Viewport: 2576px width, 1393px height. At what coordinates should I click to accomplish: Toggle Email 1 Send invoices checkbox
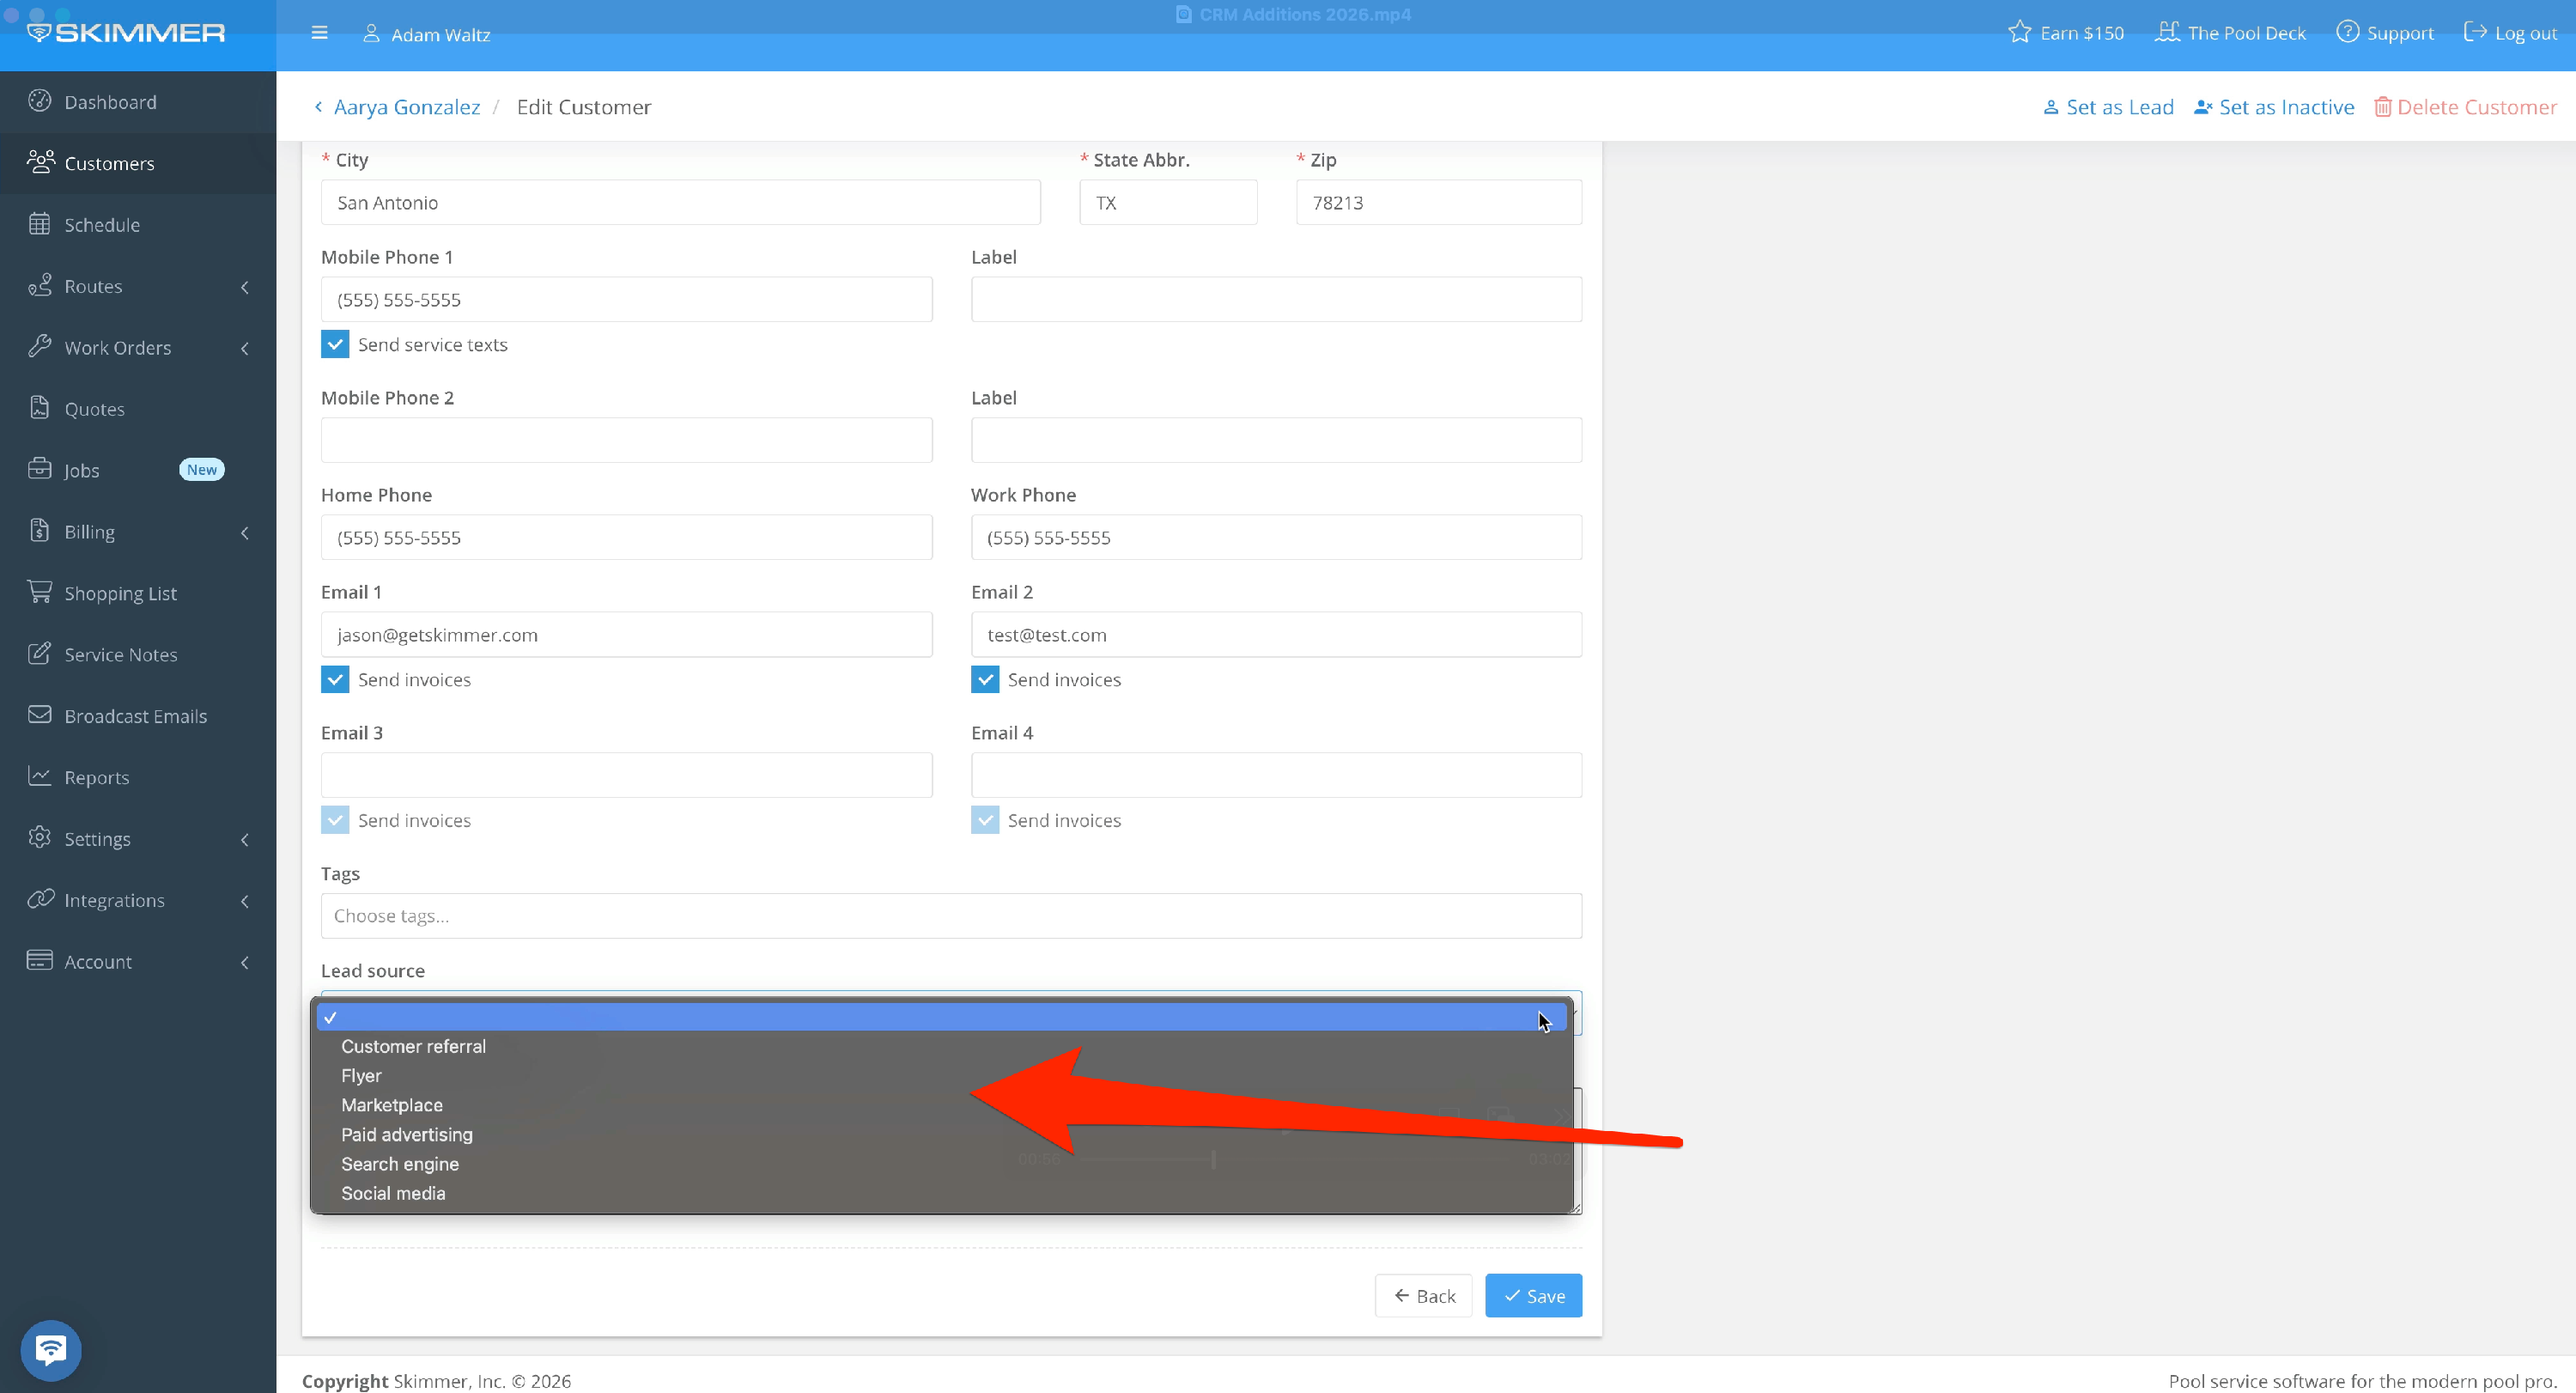[x=335, y=679]
